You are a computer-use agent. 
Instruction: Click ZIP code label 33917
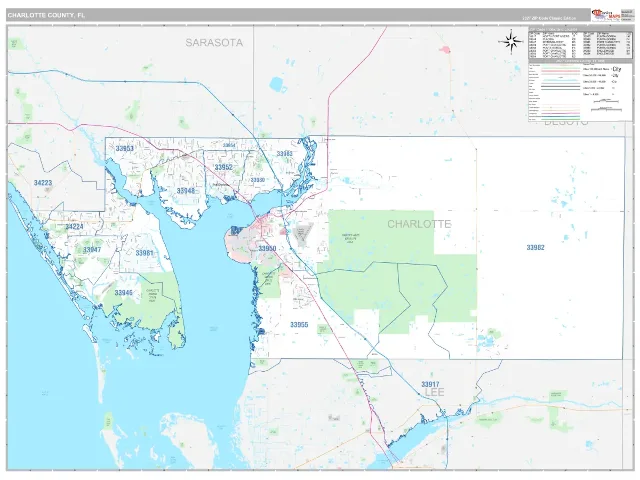[x=430, y=384]
